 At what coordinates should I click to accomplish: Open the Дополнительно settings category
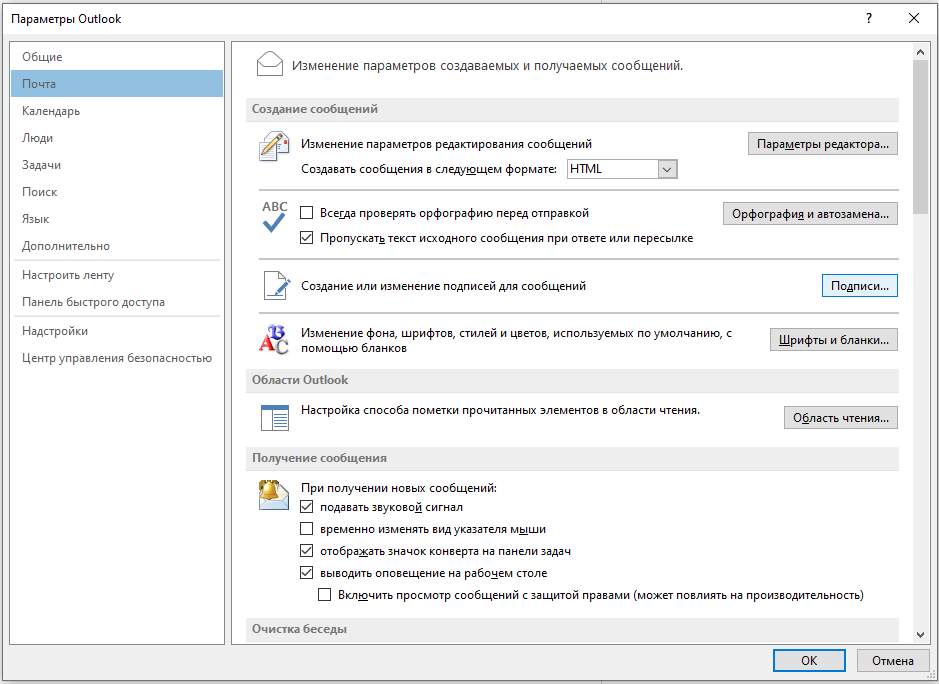click(117, 246)
